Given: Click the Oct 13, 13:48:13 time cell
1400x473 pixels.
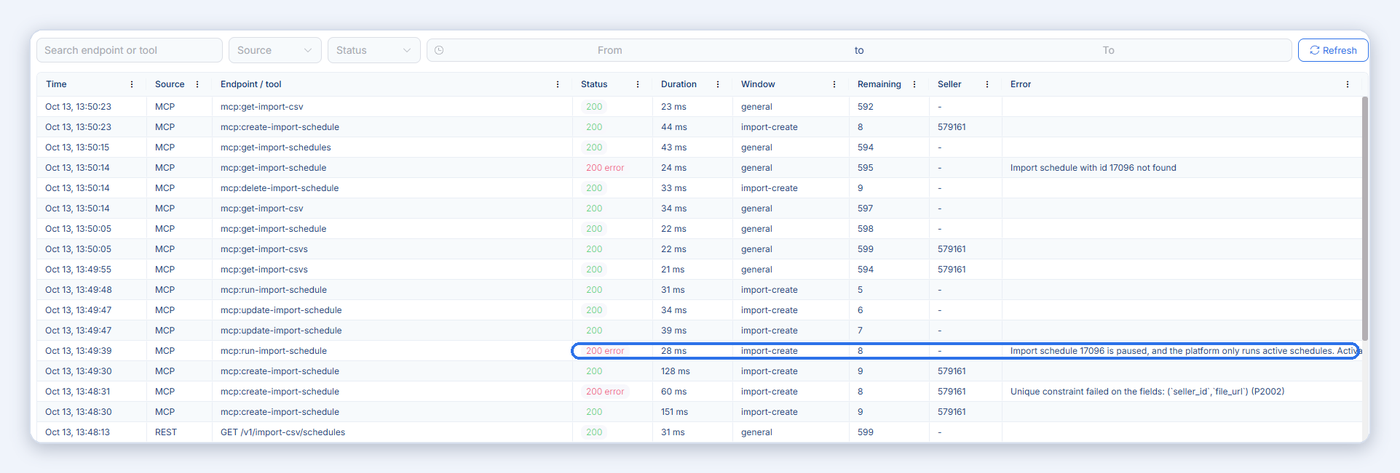Looking at the screenshot, I should 78,432.
